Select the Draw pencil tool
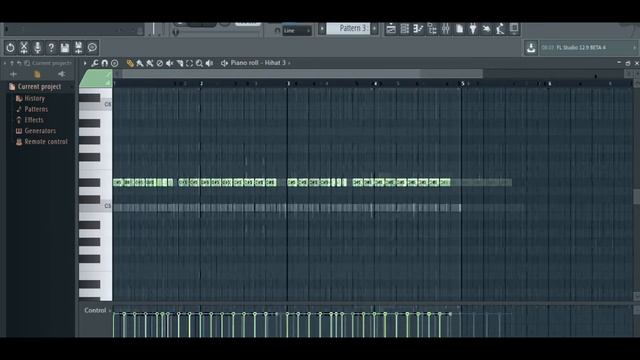This screenshot has width=640, height=360. pyautogui.click(x=130, y=63)
